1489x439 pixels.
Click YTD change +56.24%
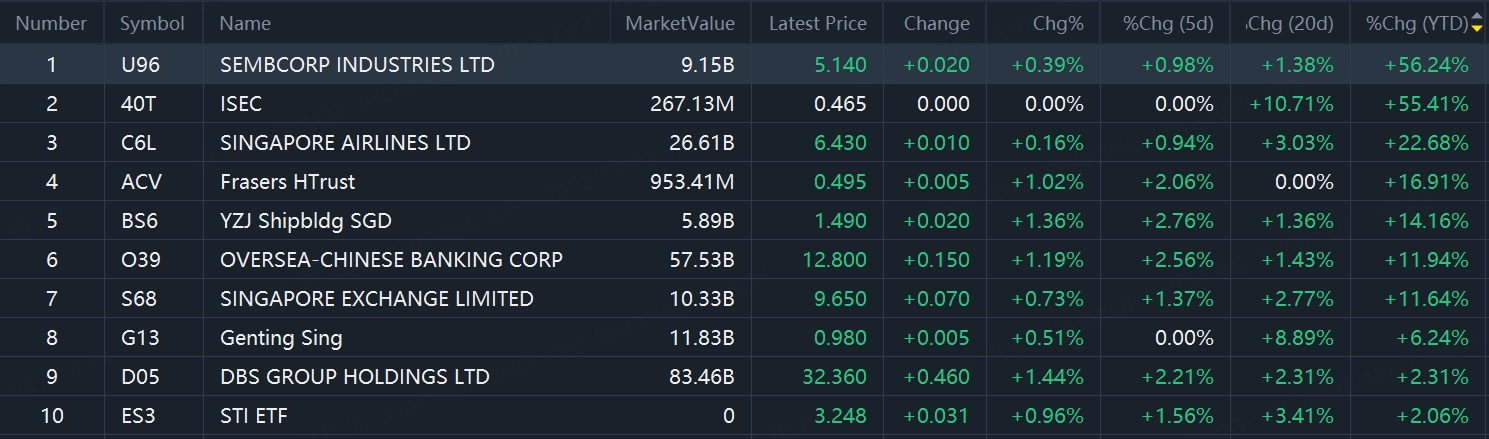(x=1427, y=65)
